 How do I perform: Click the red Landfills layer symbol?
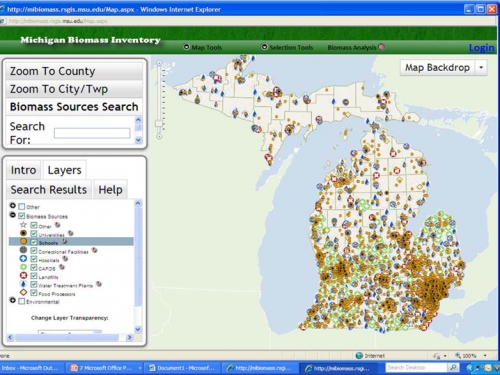(23, 275)
